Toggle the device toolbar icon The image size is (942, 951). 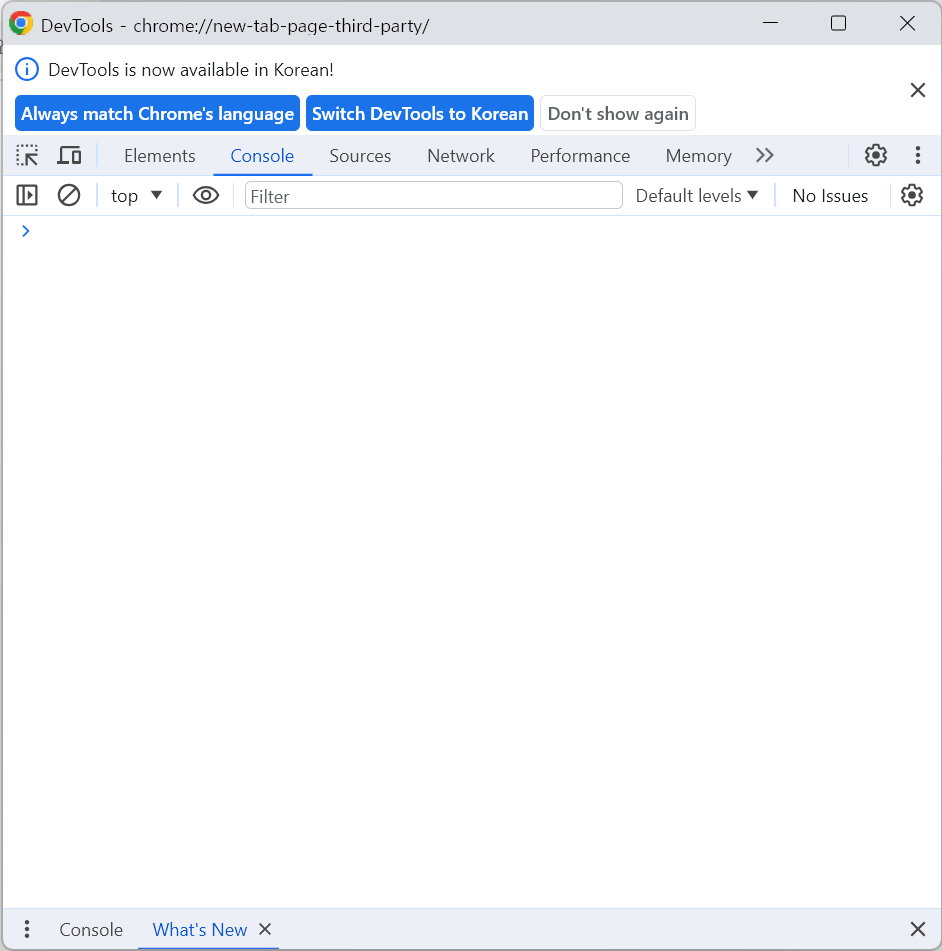point(69,156)
